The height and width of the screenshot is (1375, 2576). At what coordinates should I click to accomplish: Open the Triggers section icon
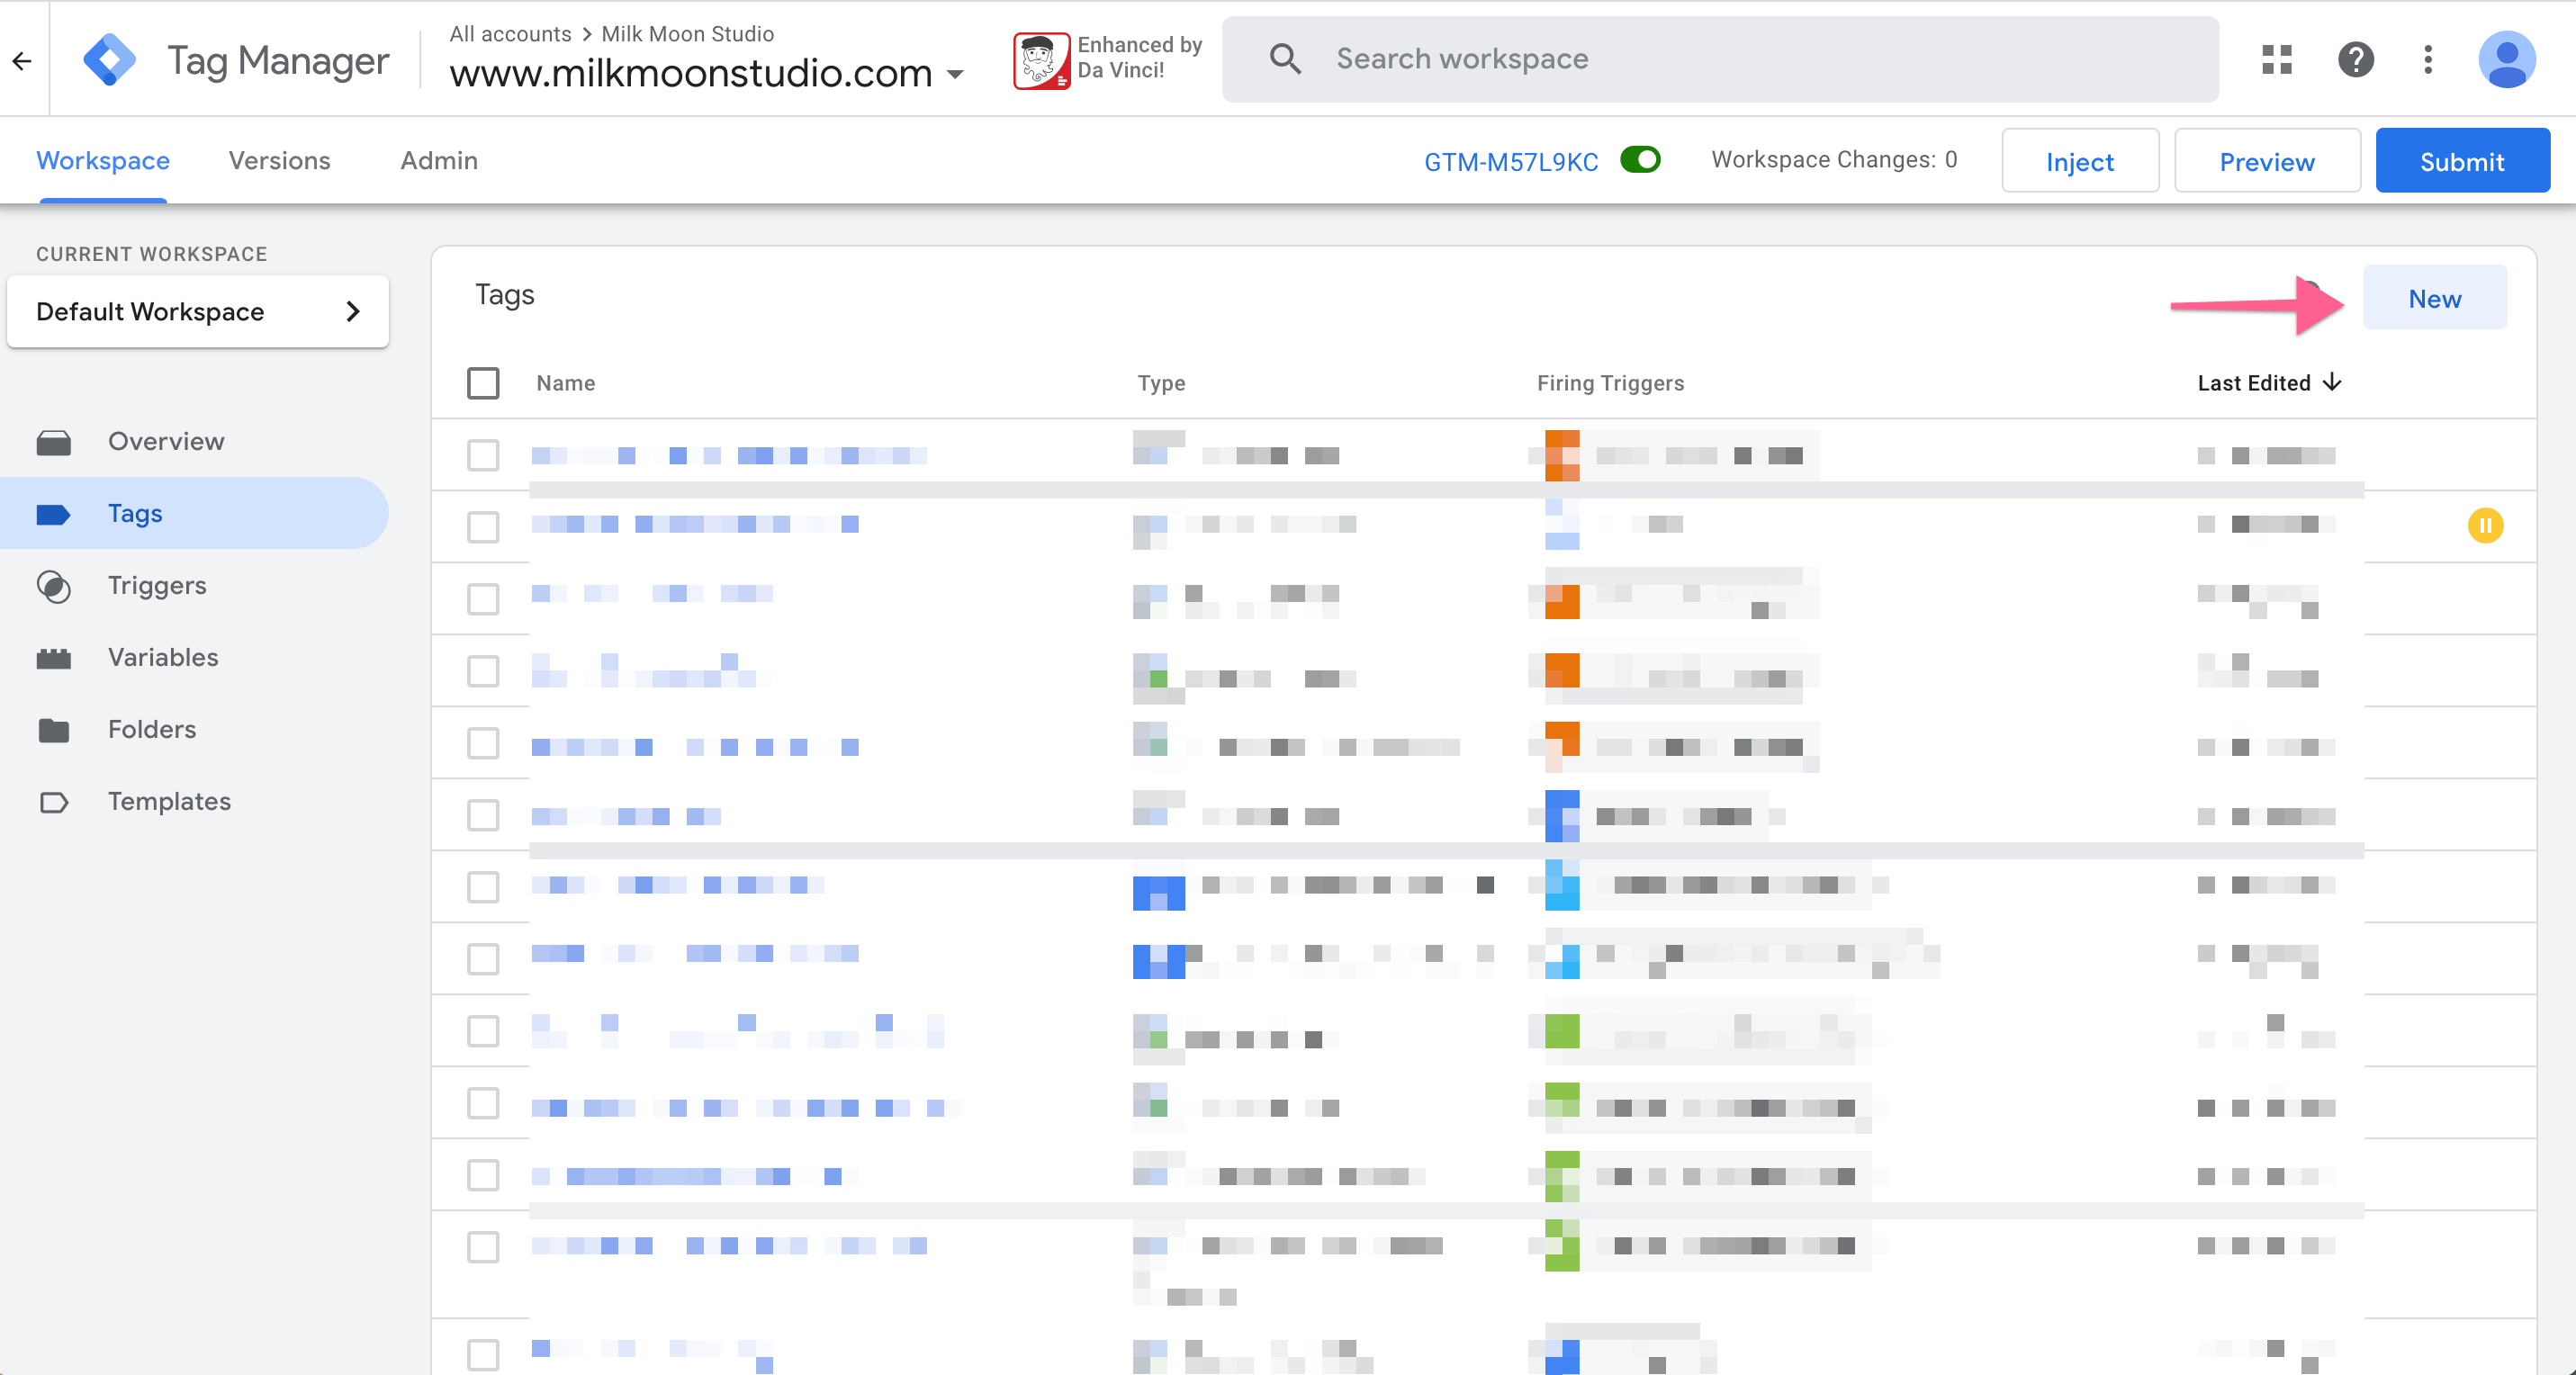click(54, 586)
